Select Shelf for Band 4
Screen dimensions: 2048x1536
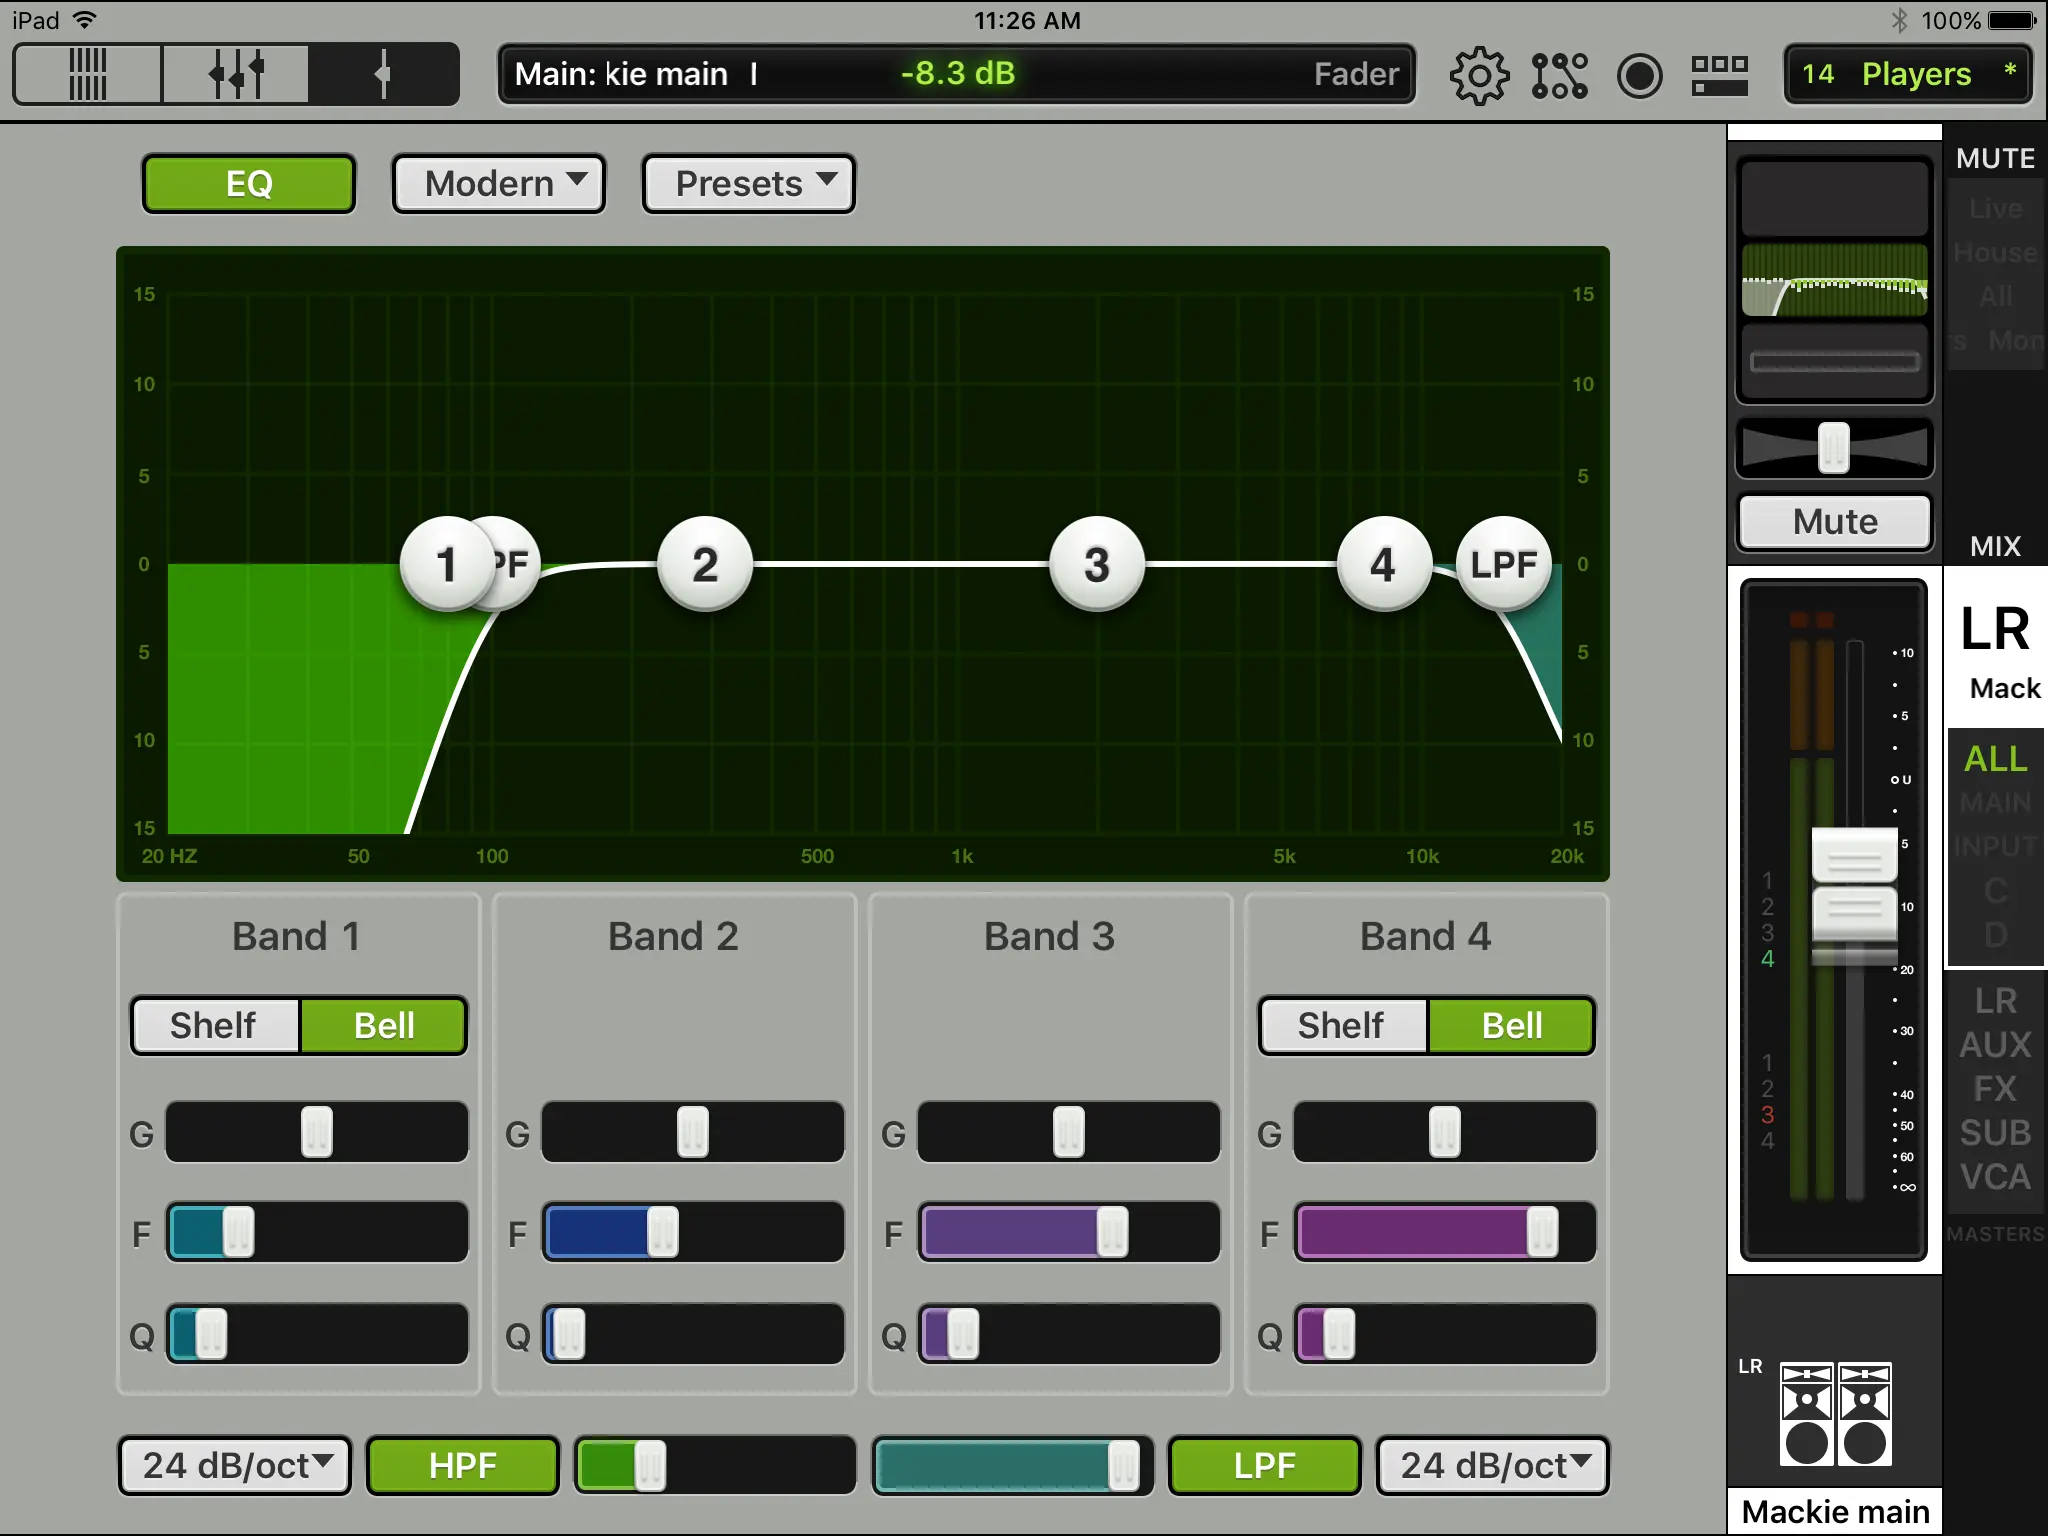click(1342, 1026)
